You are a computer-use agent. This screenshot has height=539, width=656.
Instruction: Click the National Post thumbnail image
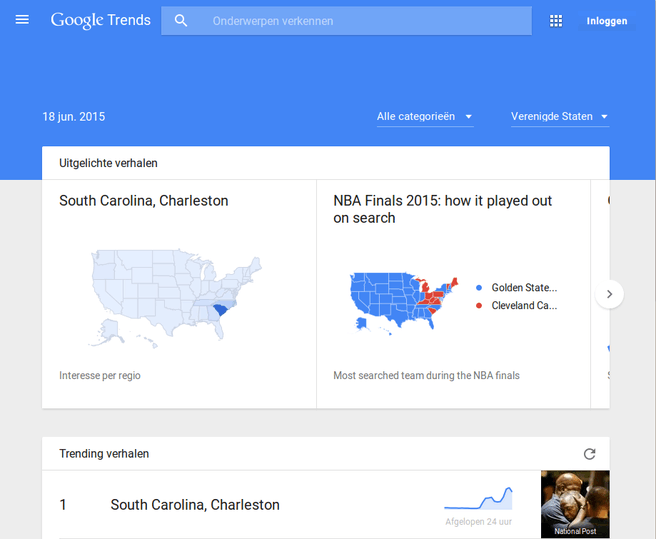(575, 505)
